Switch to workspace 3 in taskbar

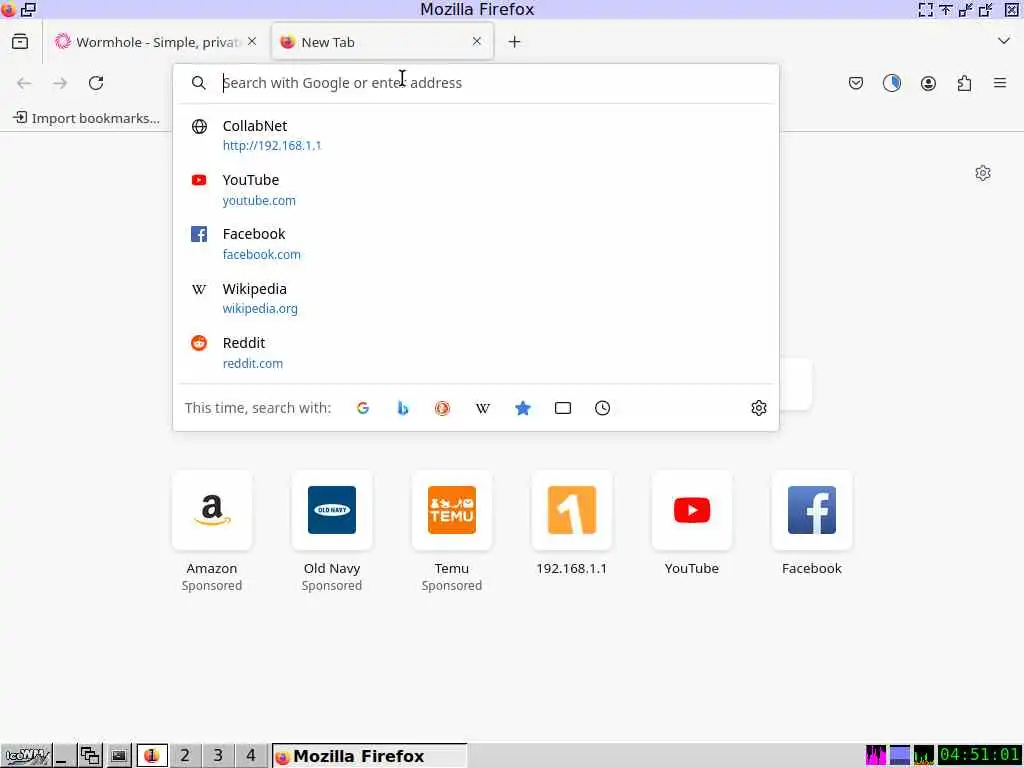pyautogui.click(x=218, y=756)
